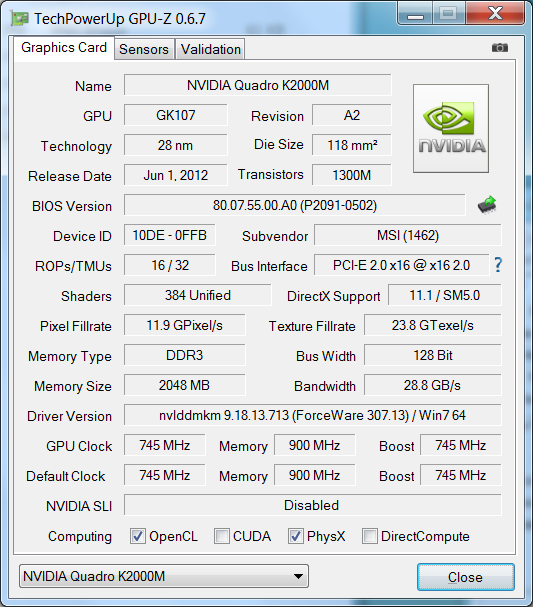Click the Device ID field 10DE - 0FFB
Image resolution: width=533 pixels, height=607 pixels.
point(170,235)
